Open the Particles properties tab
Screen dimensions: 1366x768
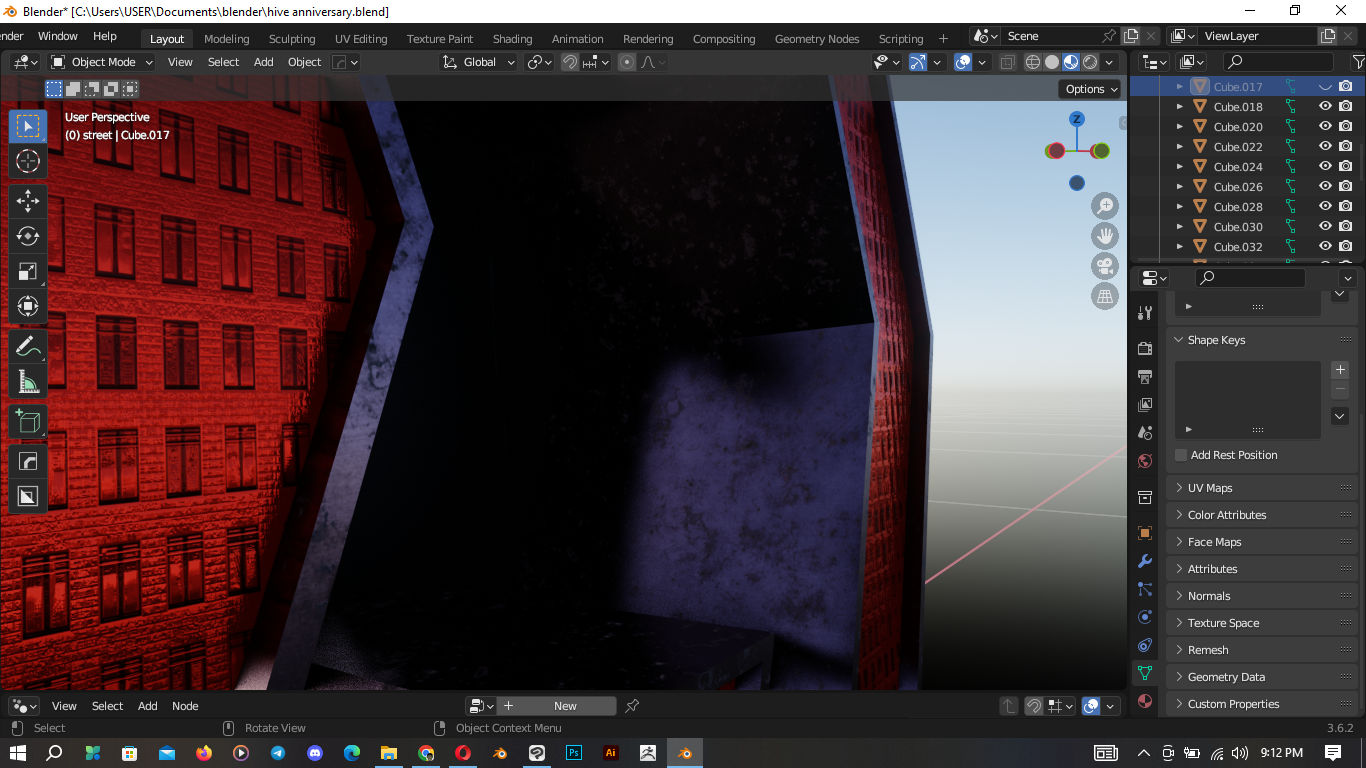[x=1145, y=589]
